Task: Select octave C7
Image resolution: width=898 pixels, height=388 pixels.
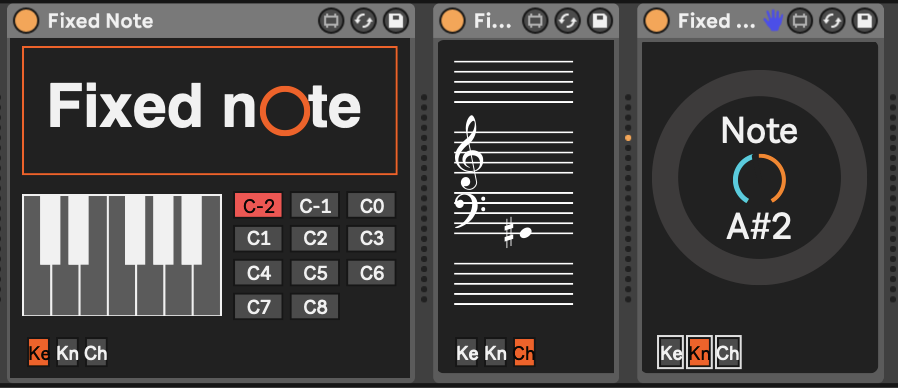Action: [258, 307]
